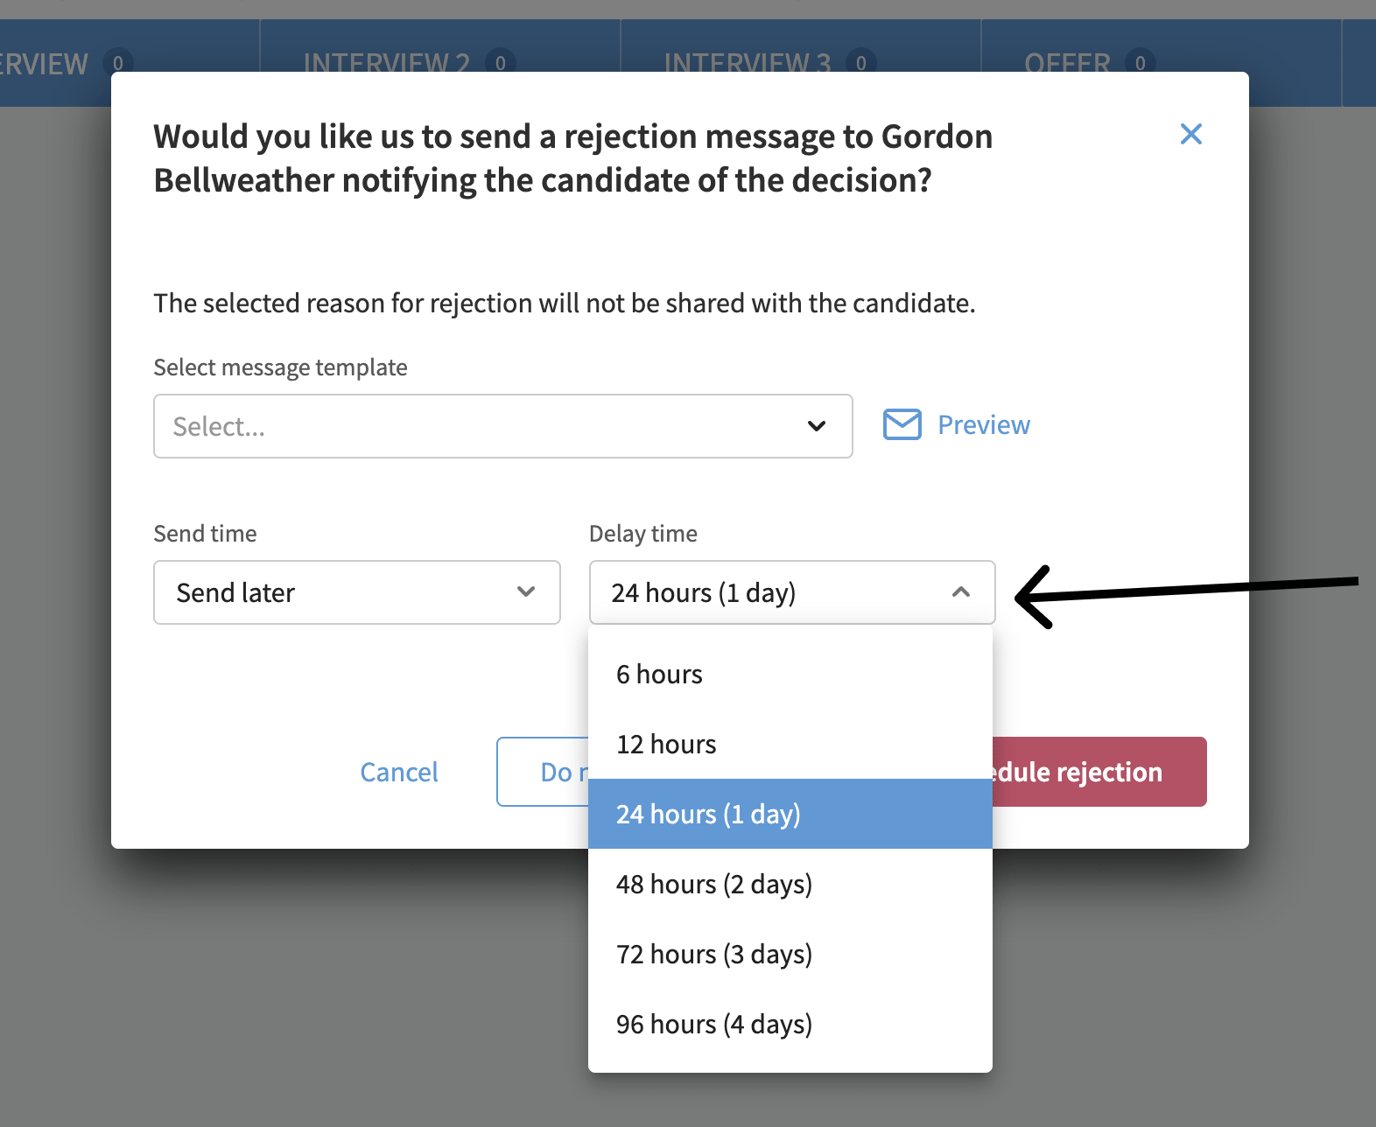The height and width of the screenshot is (1127, 1376).
Task: Click the Cancel link
Action: [399, 771]
